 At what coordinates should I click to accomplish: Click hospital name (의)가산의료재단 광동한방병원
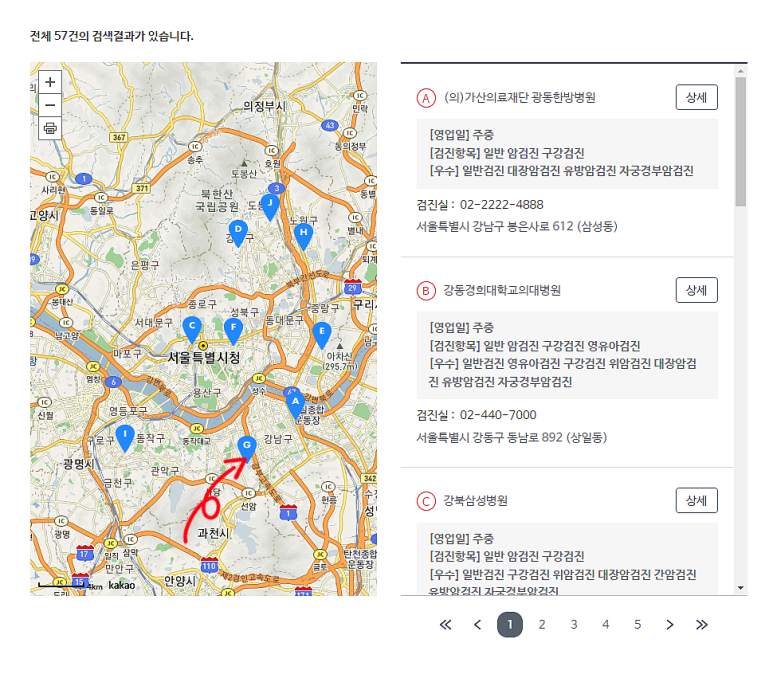click(520, 97)
